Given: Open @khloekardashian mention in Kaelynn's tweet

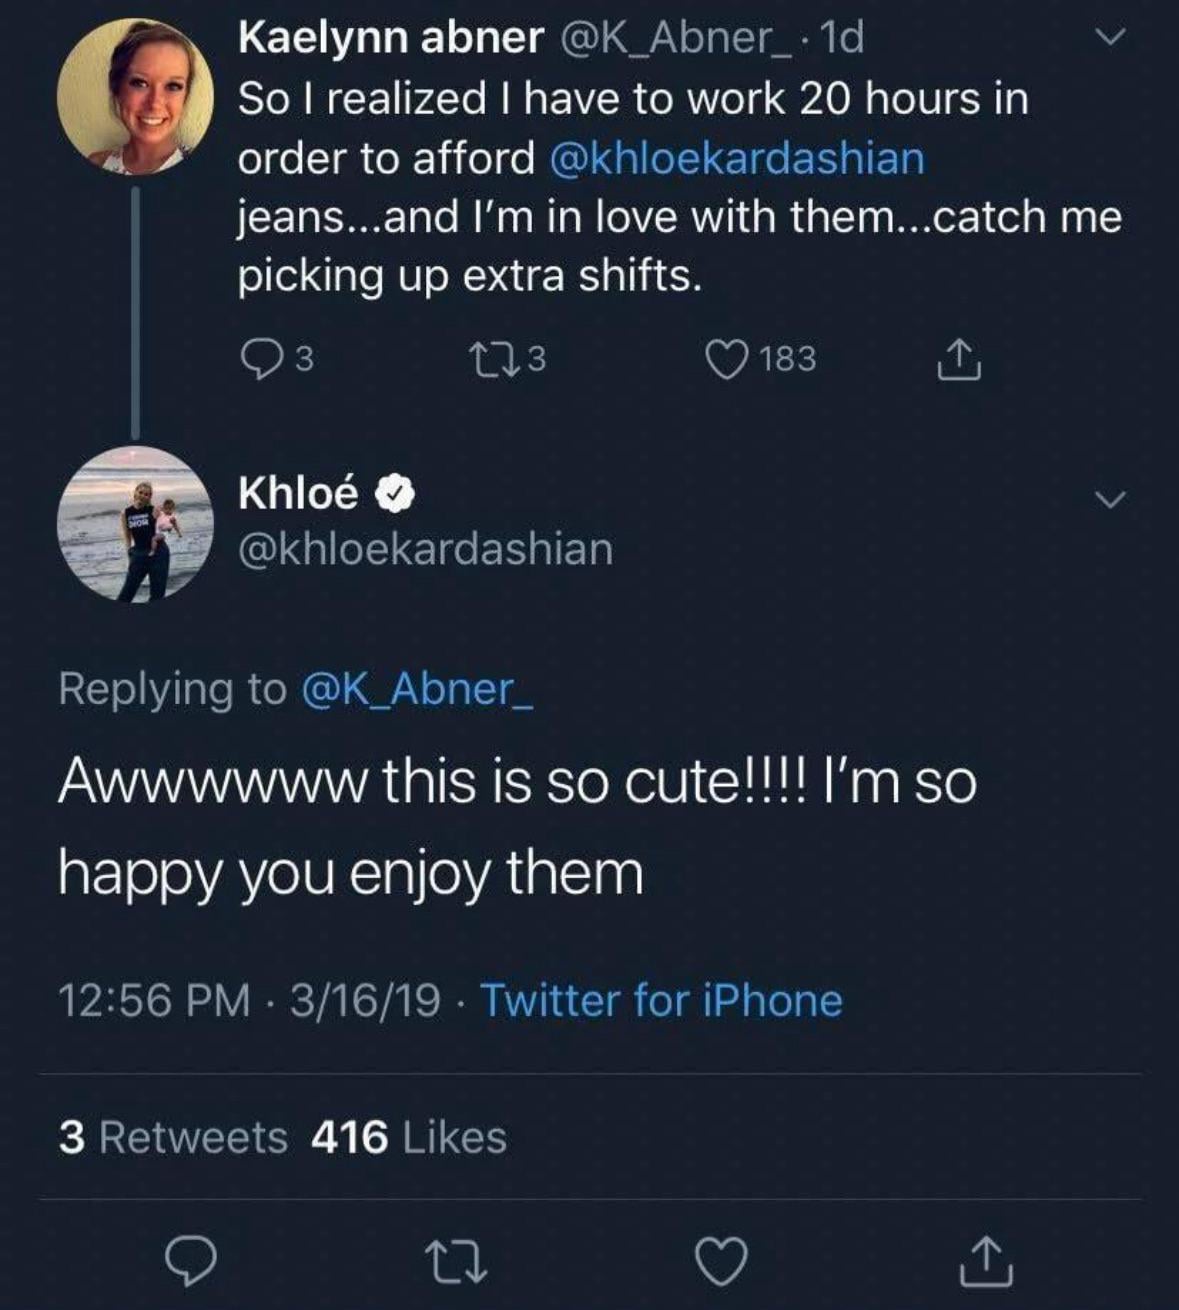Looking at the screenshot, I should tap(737, 159).
